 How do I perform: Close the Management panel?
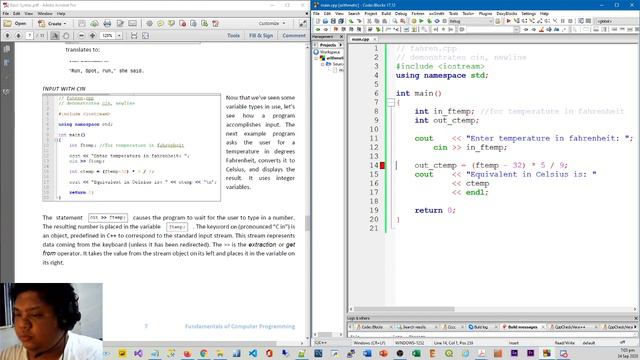tap(342, 37)
